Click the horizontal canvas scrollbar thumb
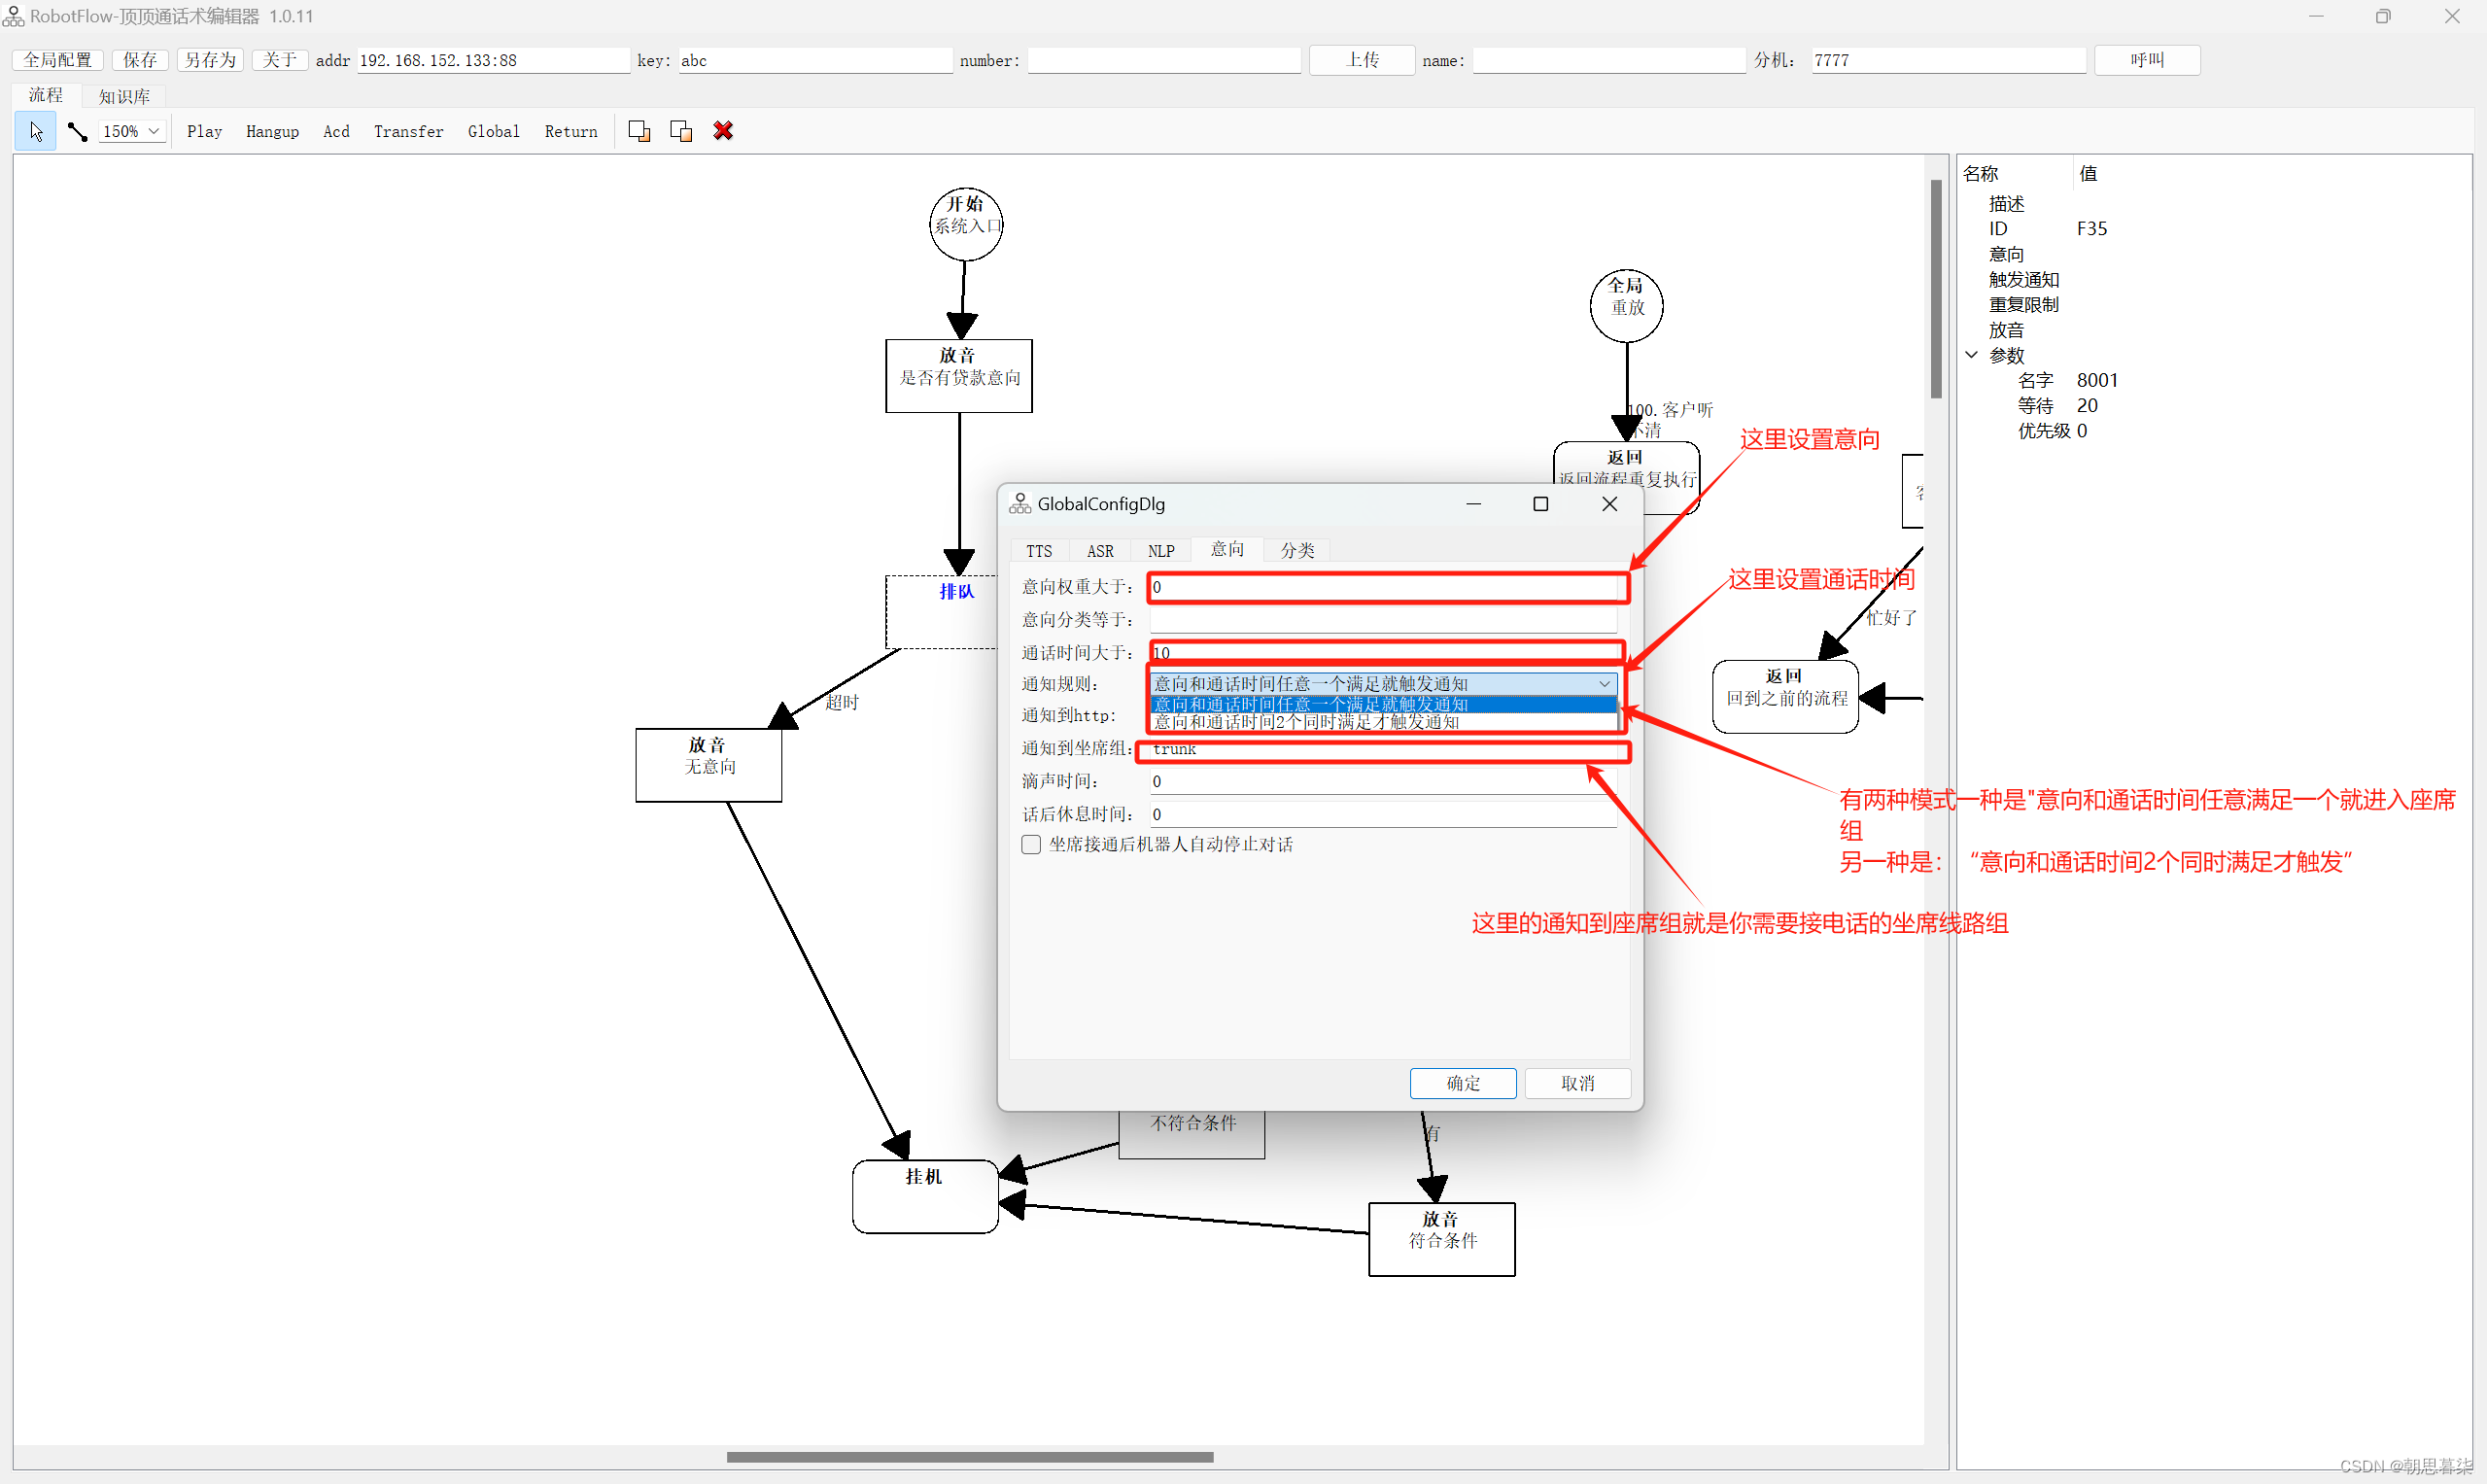 pos(969,1457)
